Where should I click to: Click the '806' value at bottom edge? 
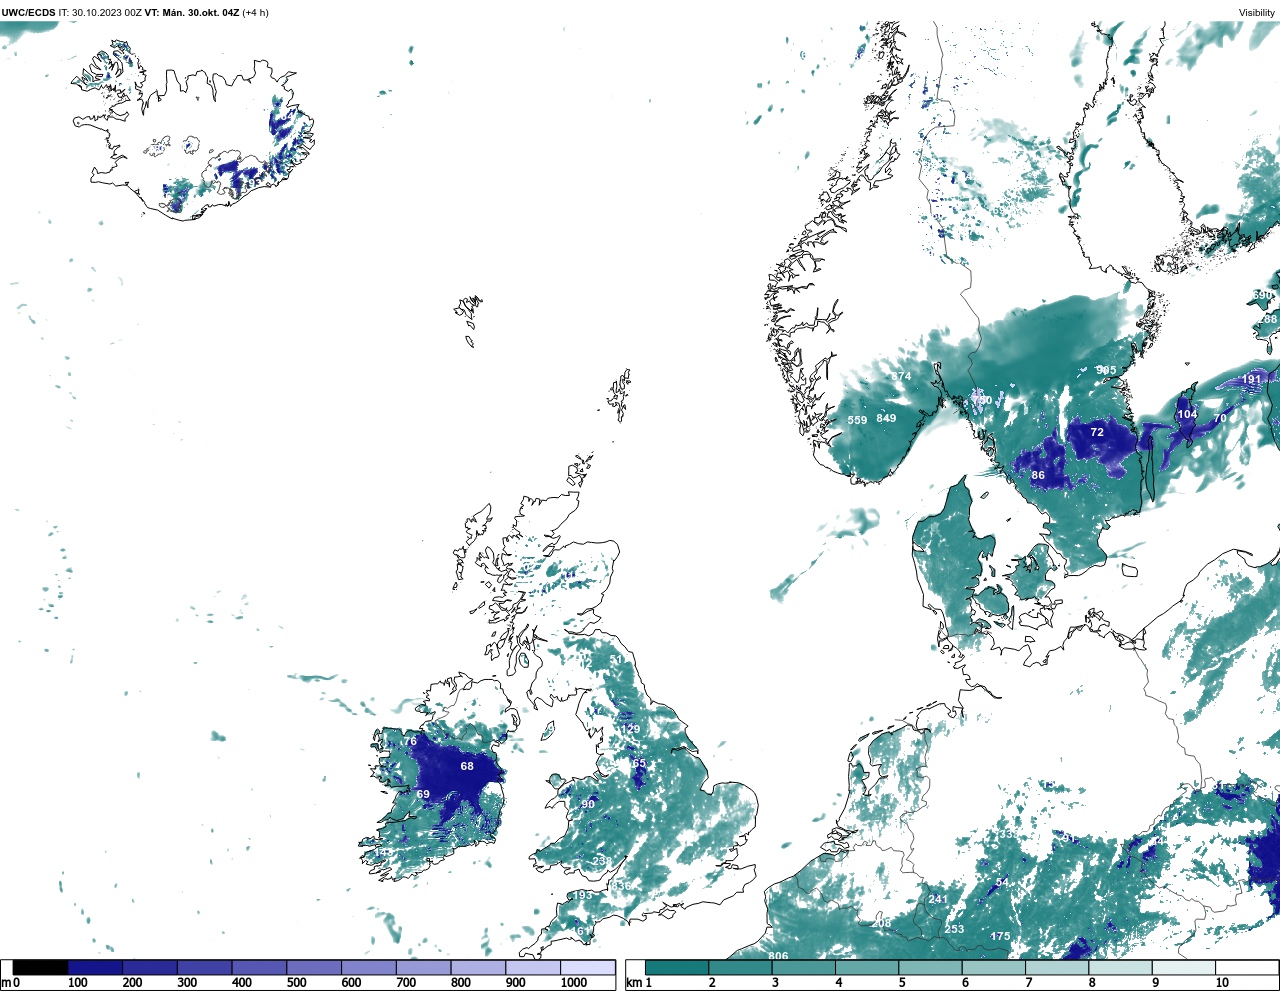tap(778, 956)
